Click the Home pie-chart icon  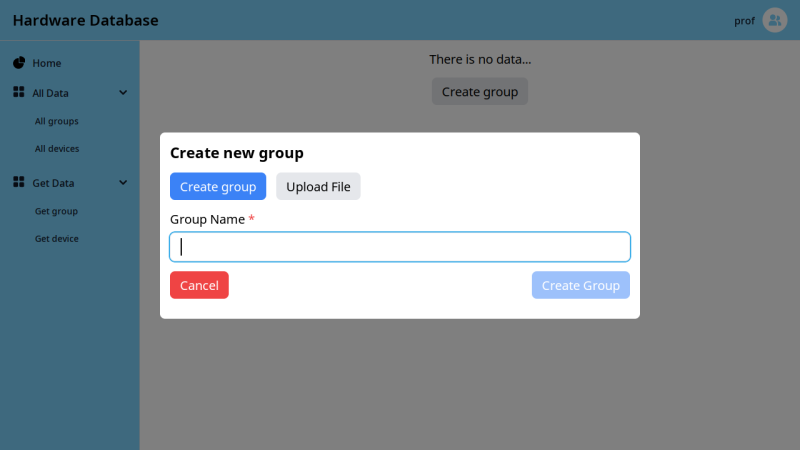point(19,63)
